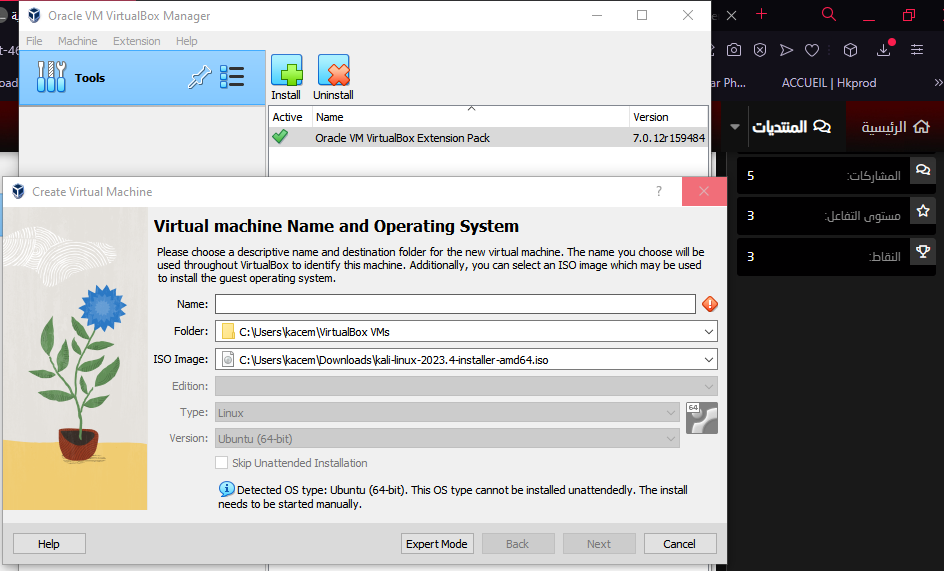Close the browser tab with X
Image resolution: width=944 pixels, height=571 pixels.
731,15
